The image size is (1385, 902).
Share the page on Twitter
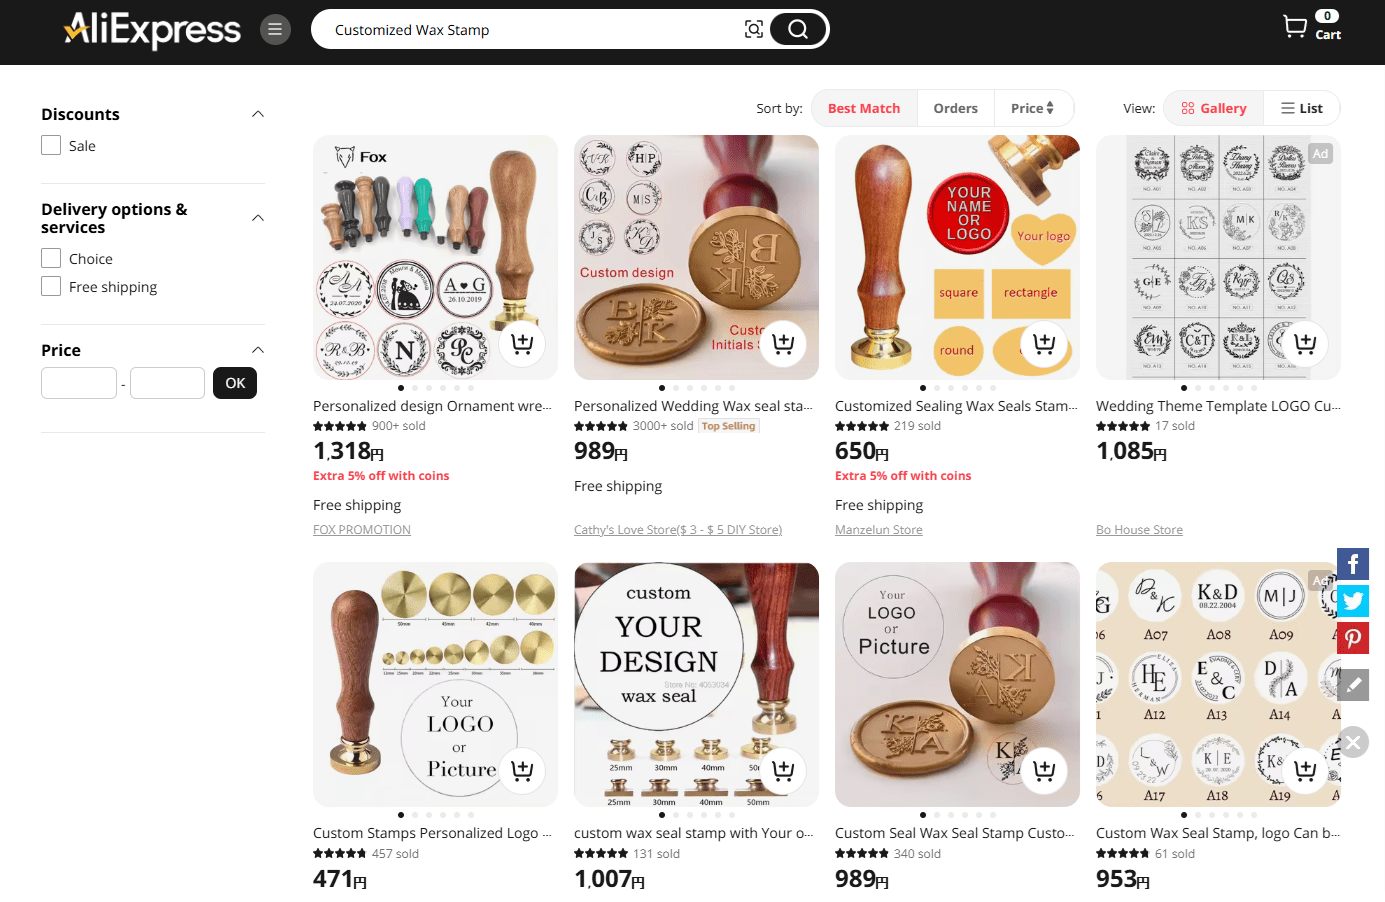(1353, 601)
